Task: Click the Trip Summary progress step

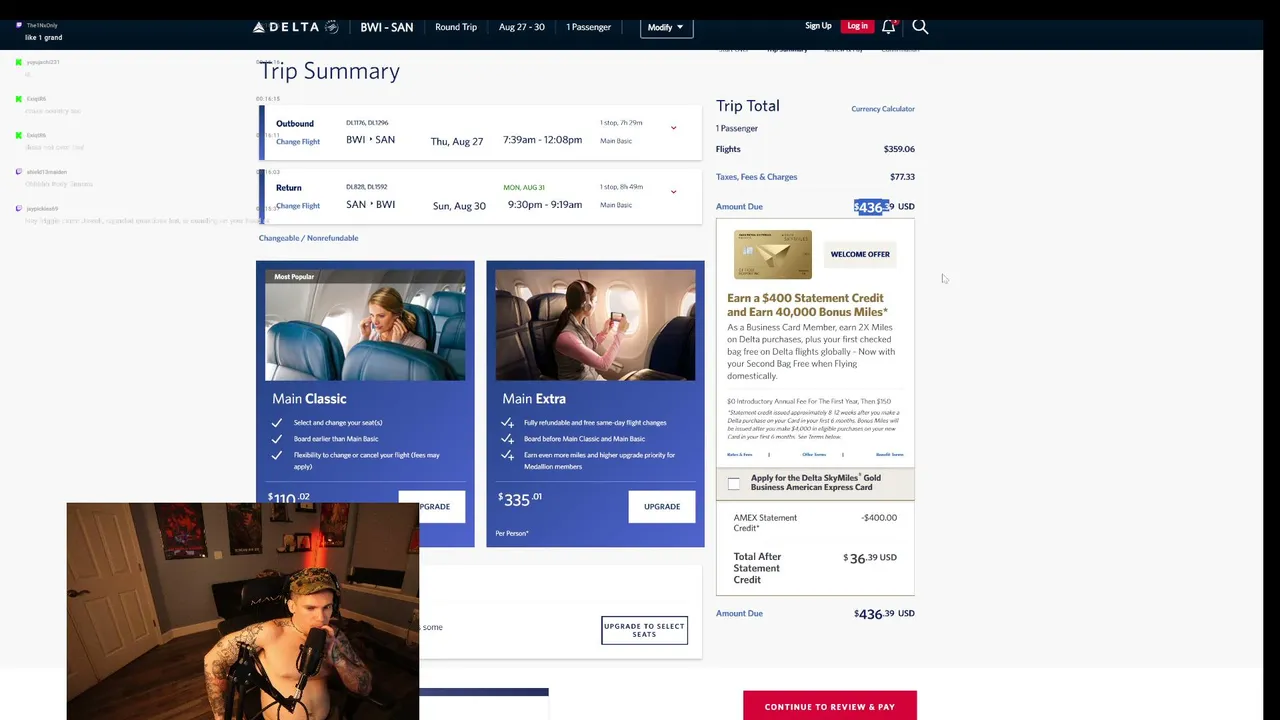Action: coord(787,50)
